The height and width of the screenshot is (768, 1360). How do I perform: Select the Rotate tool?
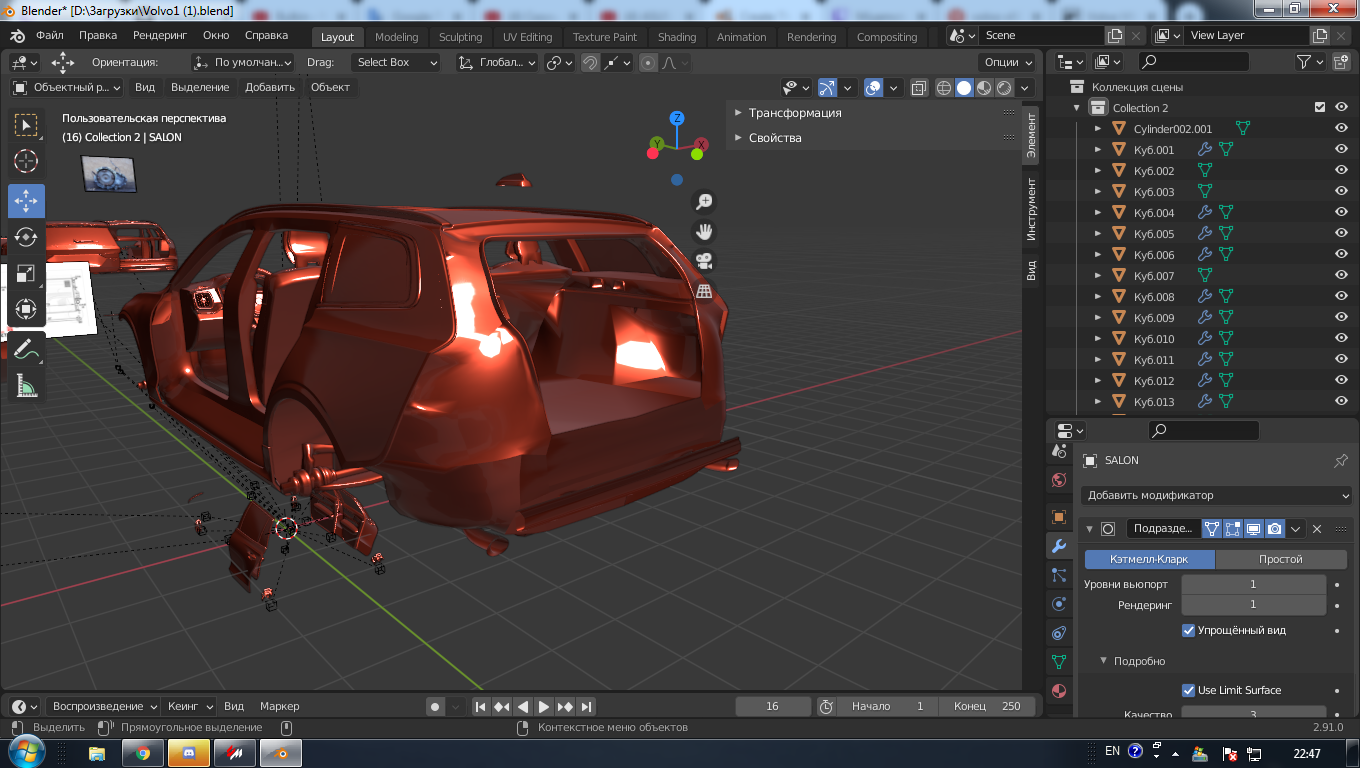[26, 237]
